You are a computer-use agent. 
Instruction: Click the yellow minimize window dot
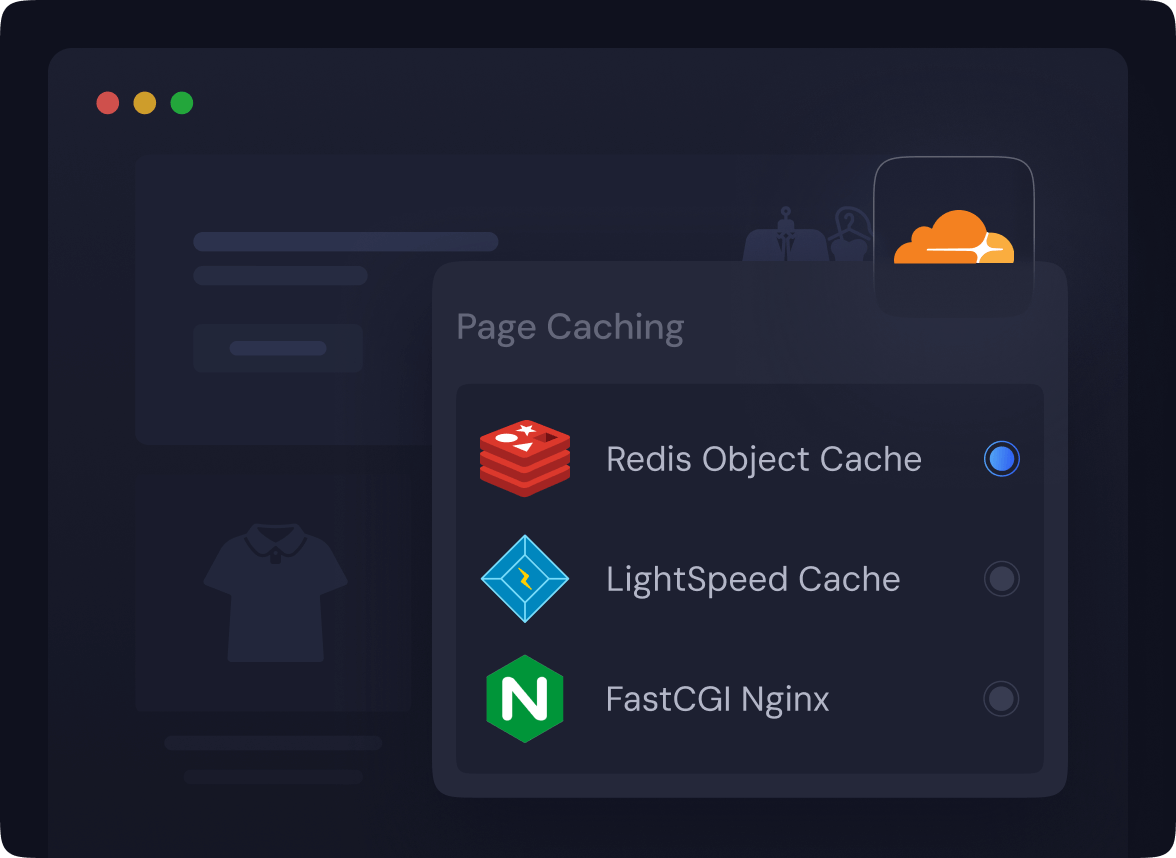pos(145,103)
